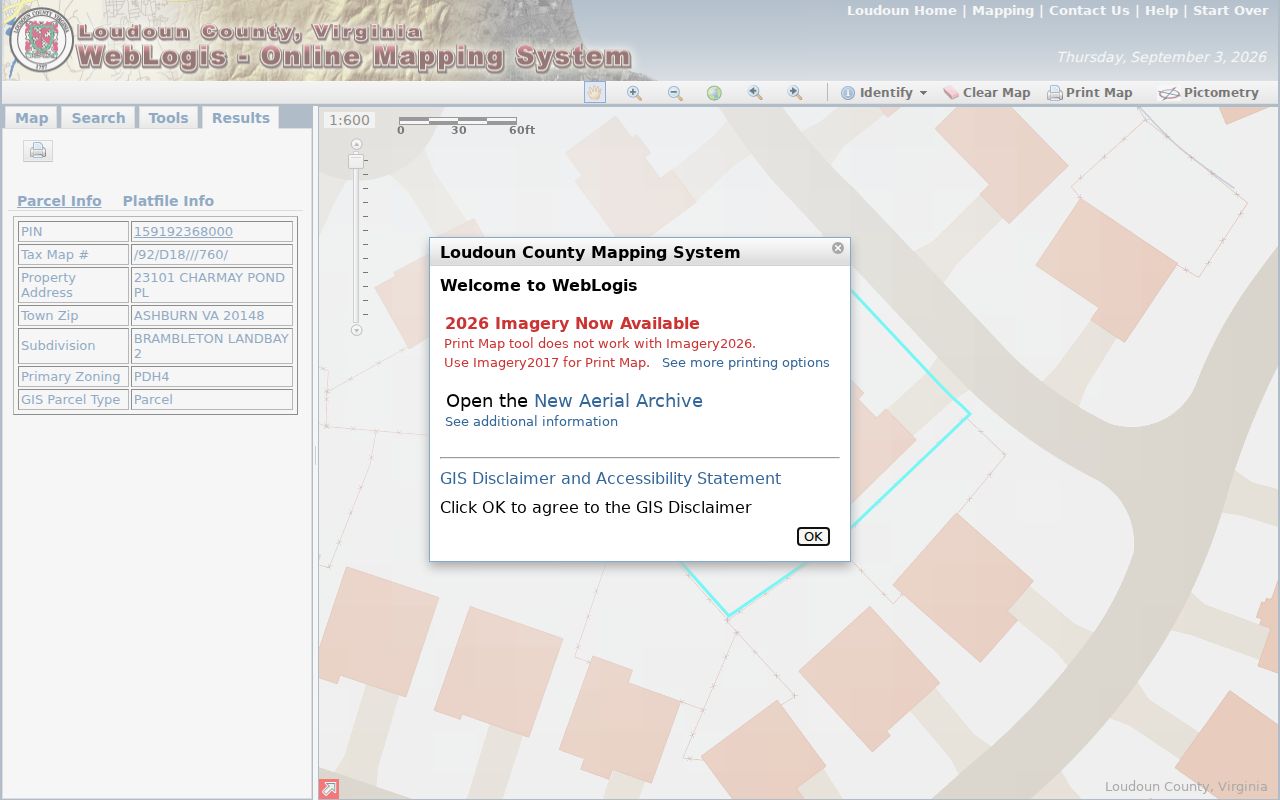Screen dimensions: 1280x800
Task: Click the 23101 CHARMAY POND PL address cell
Action: (x=212, y=285)
